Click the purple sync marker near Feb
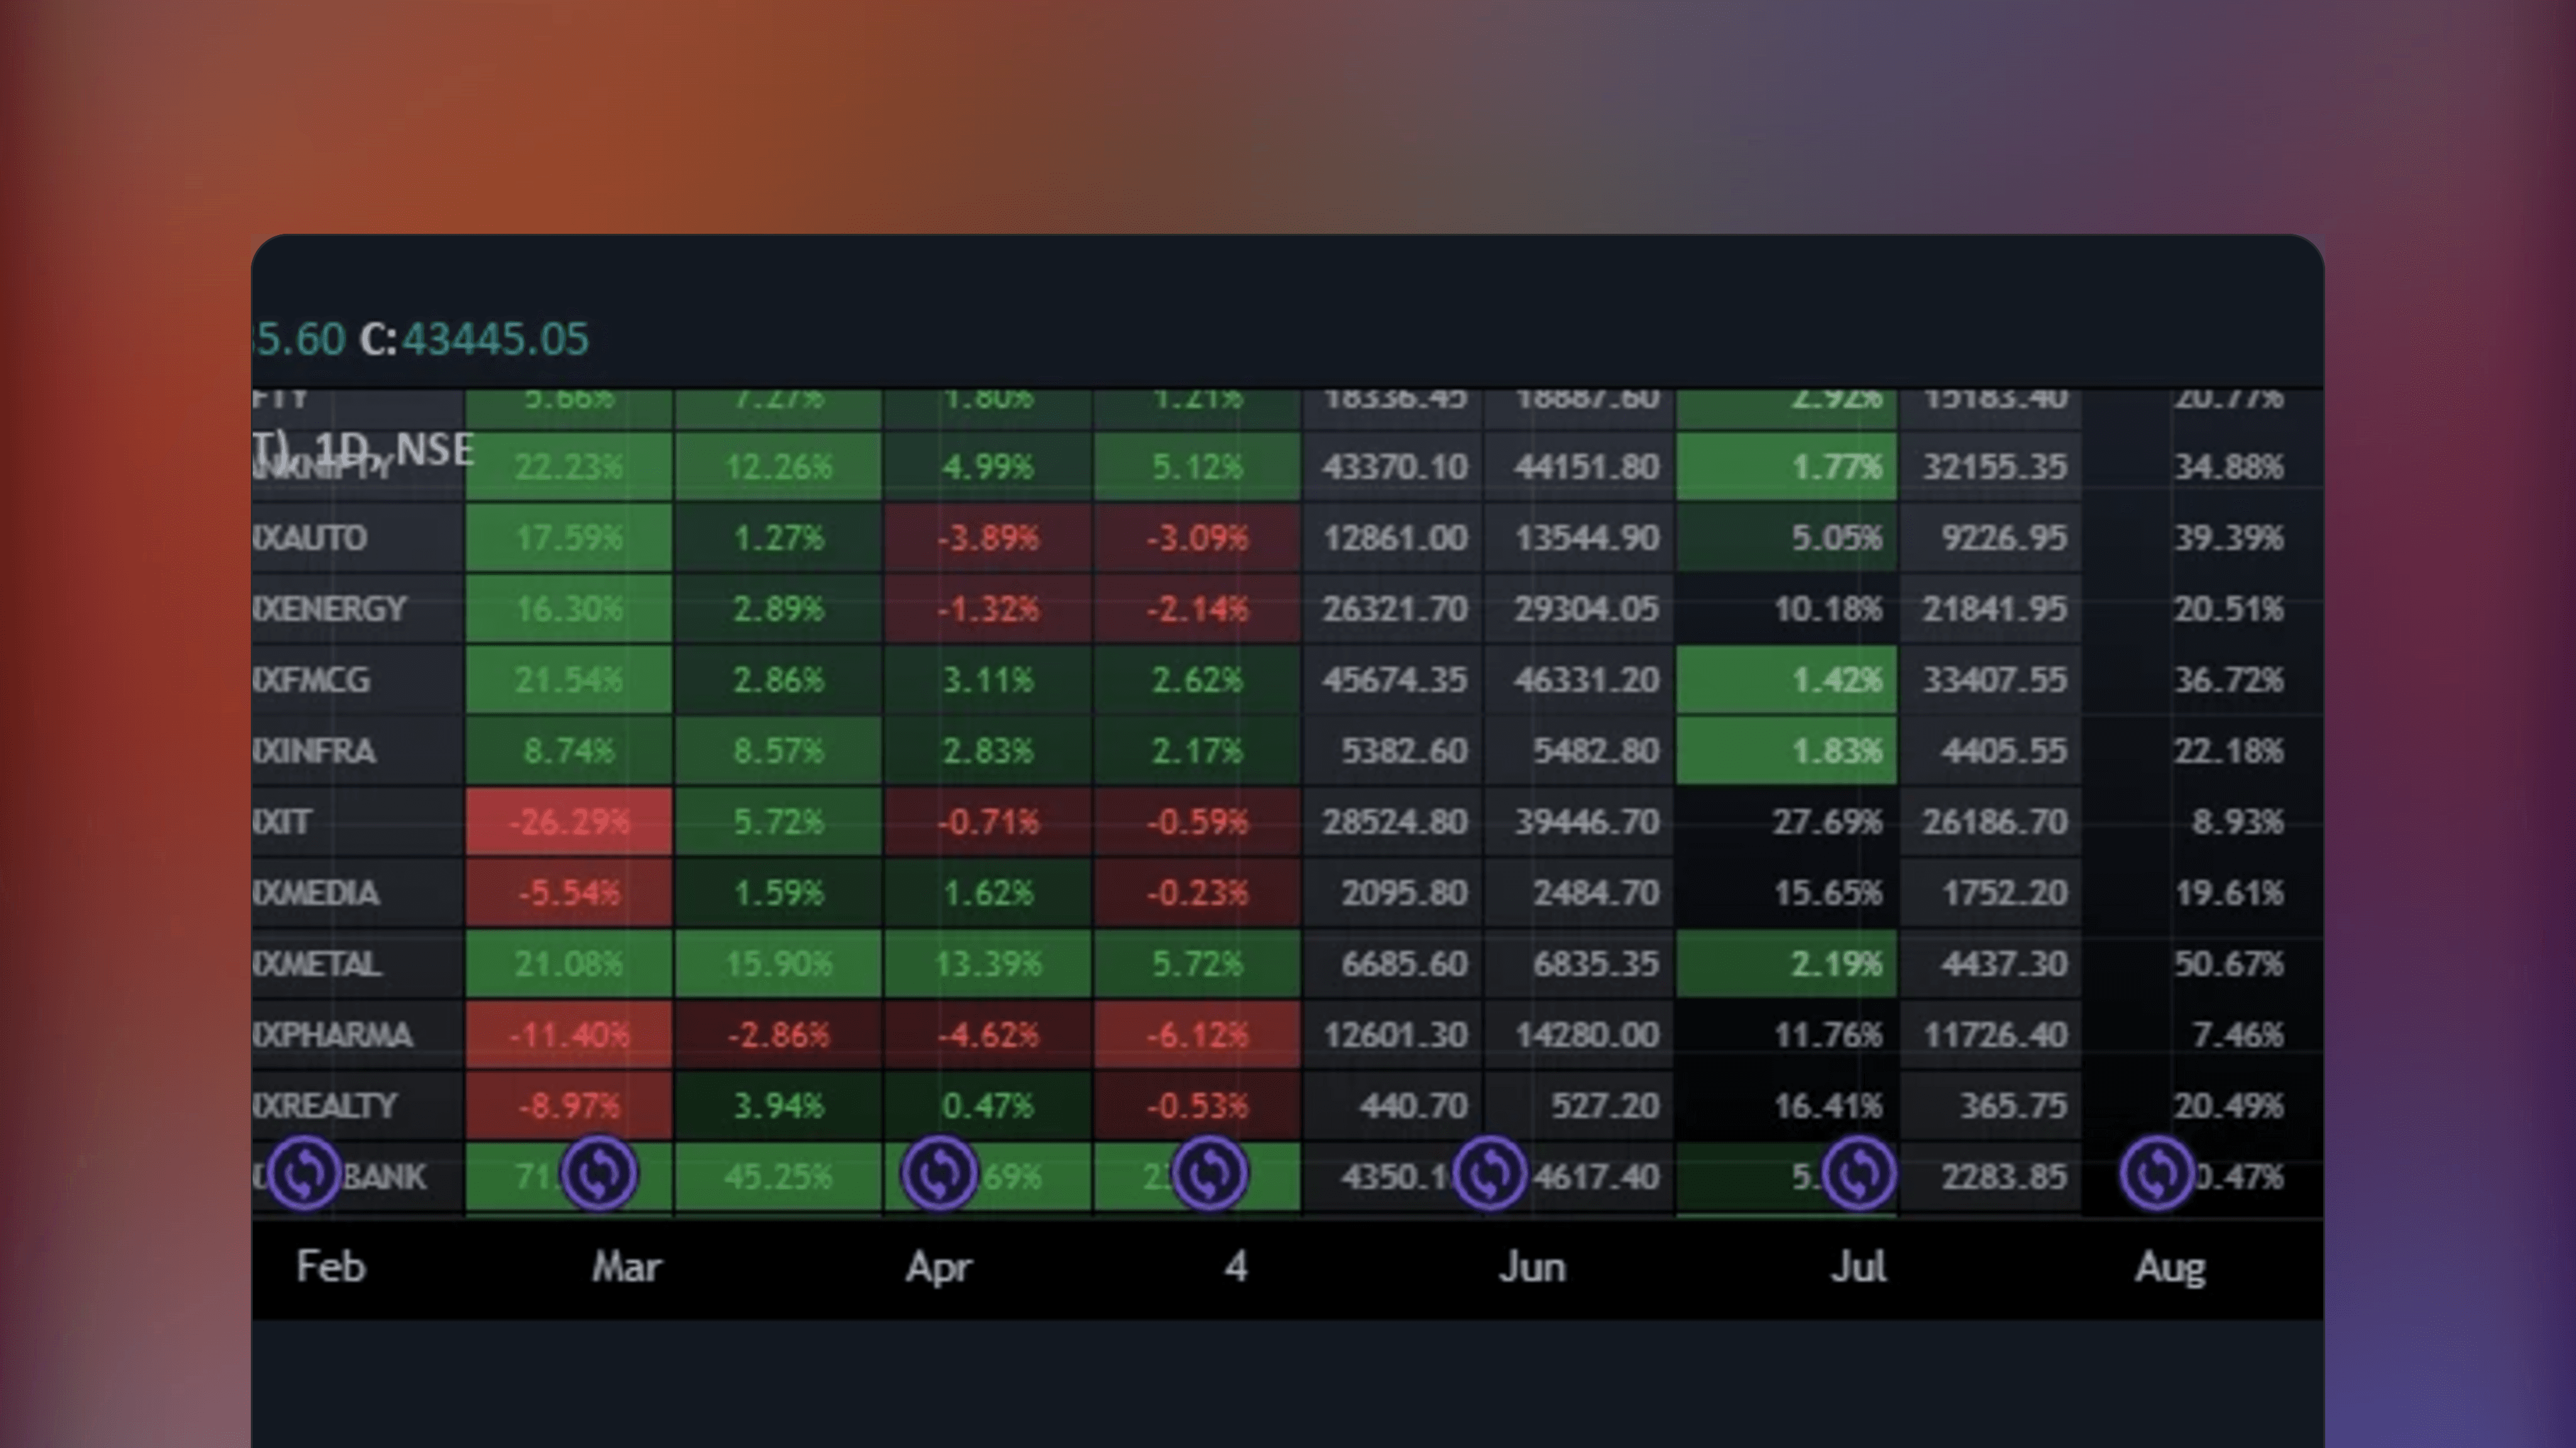This screenshot has height=1448, width=2576. [x=305, y=1173]
